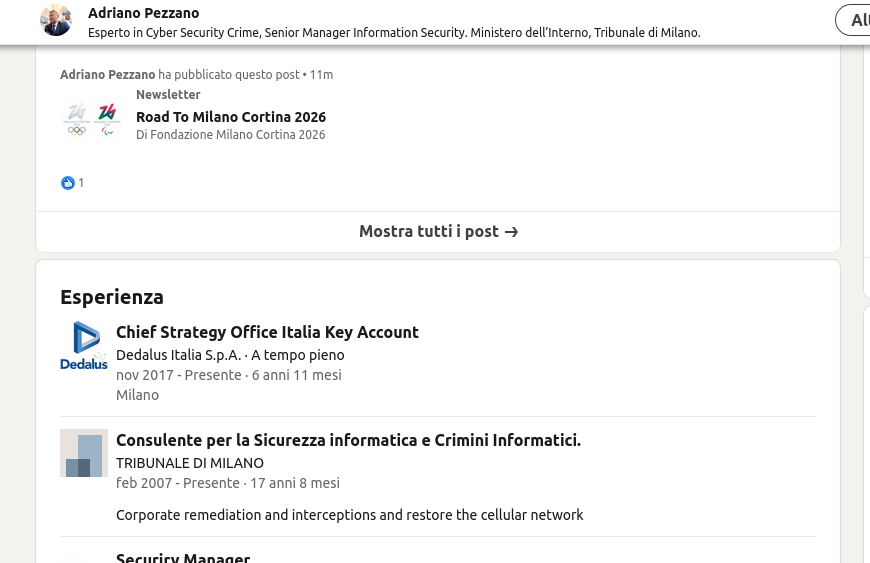Open 'Chief Strategy Office Italia Key Account' position
The width and height of the screenshot is (870, 563).
(267, 332)
